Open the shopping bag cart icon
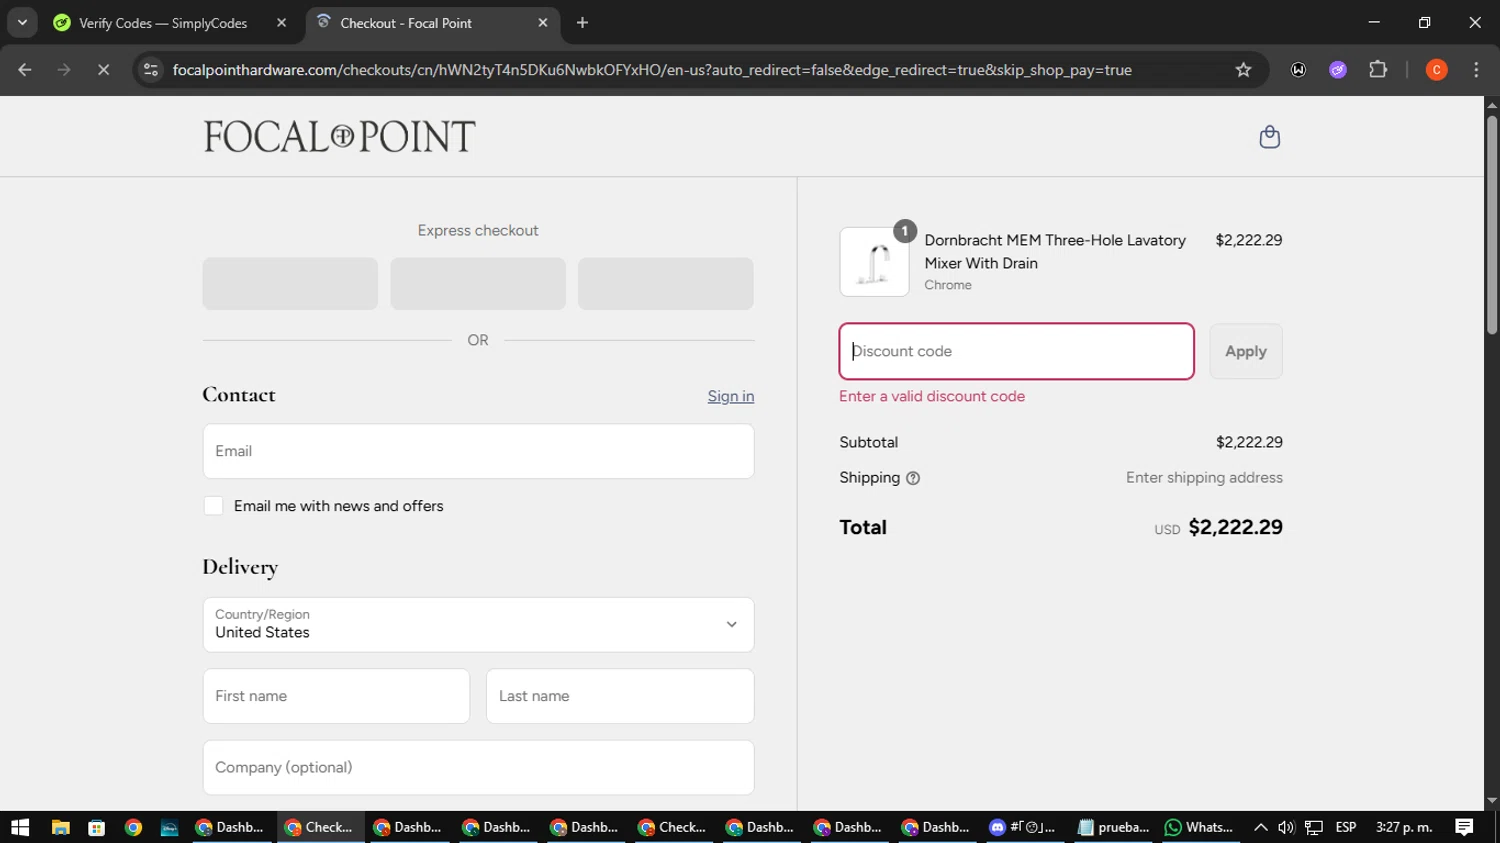Image resolution: width=1500 pixels, height=843 pixels. (x=1269, y=137)
